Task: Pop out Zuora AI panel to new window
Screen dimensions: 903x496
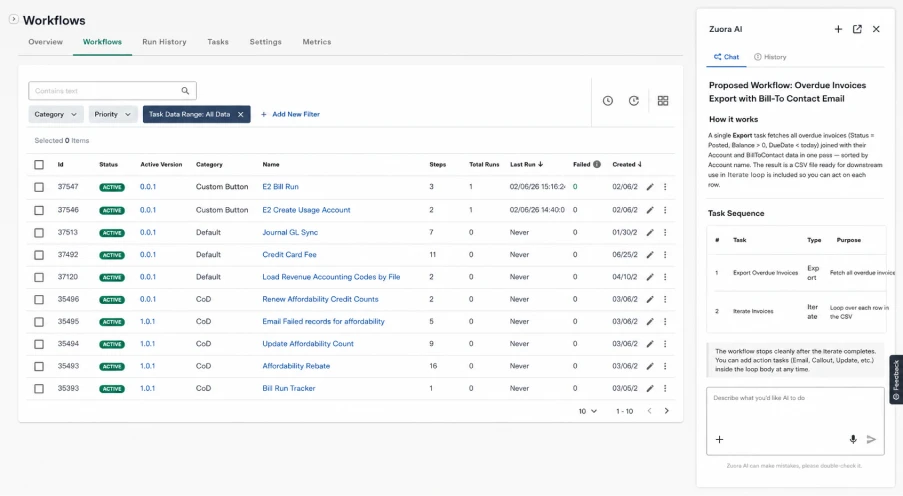Action: [x=857, y=29]
